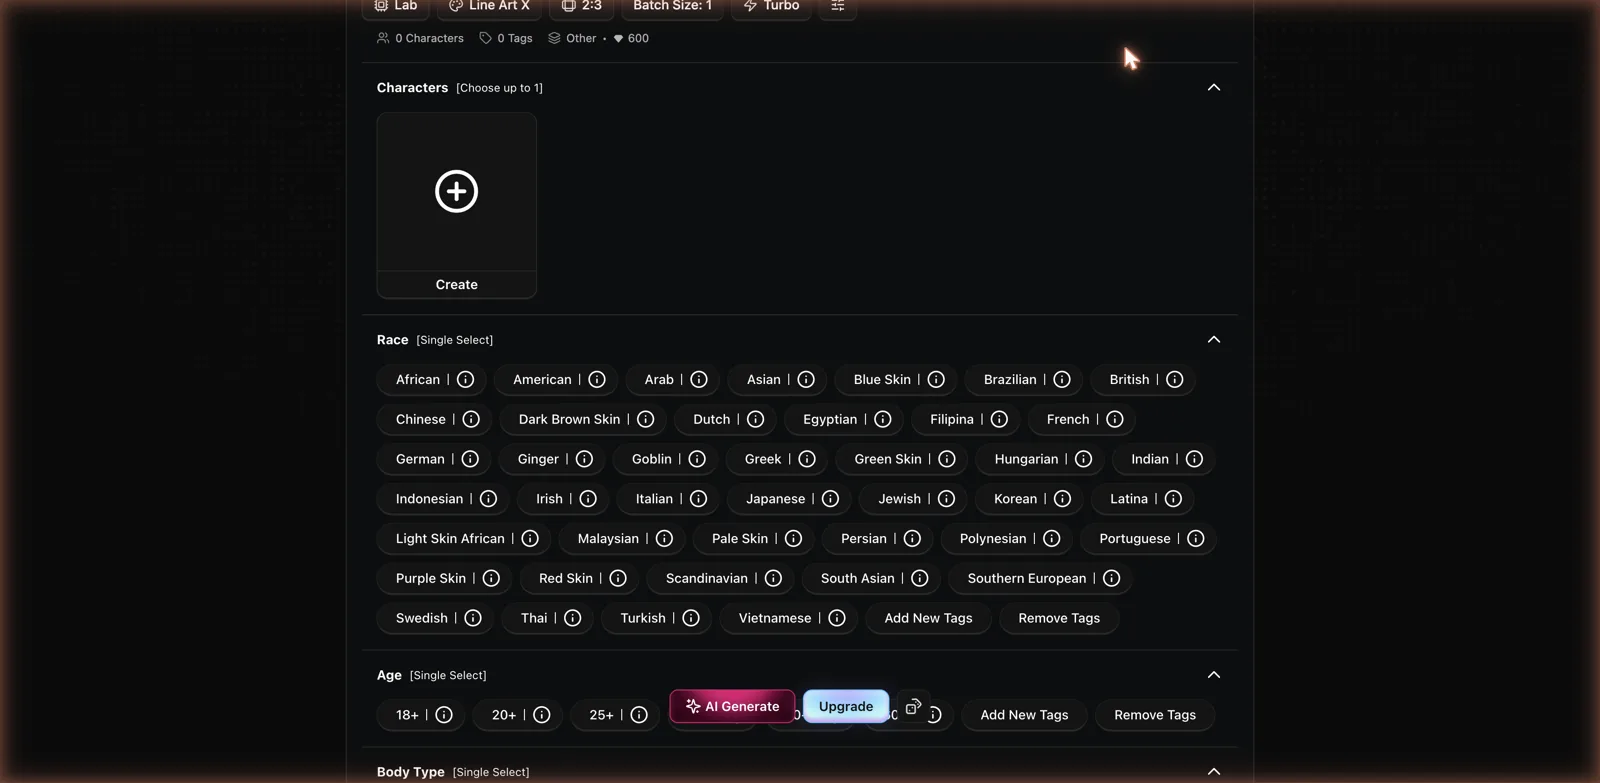Choose the 25+ age tag
1600x783 pixels.
[x=601, y=715]
